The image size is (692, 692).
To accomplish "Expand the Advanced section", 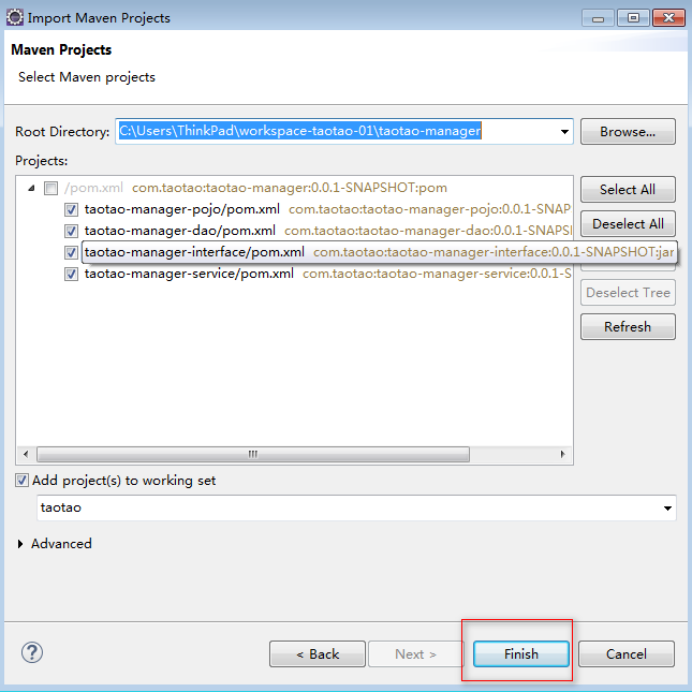I will (20, 544).
